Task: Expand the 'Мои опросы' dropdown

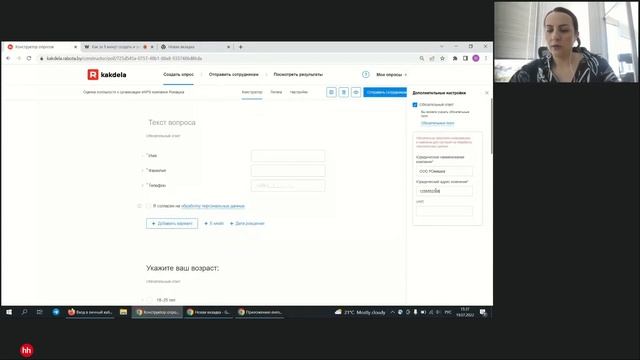Action: (x=391, y=75)
